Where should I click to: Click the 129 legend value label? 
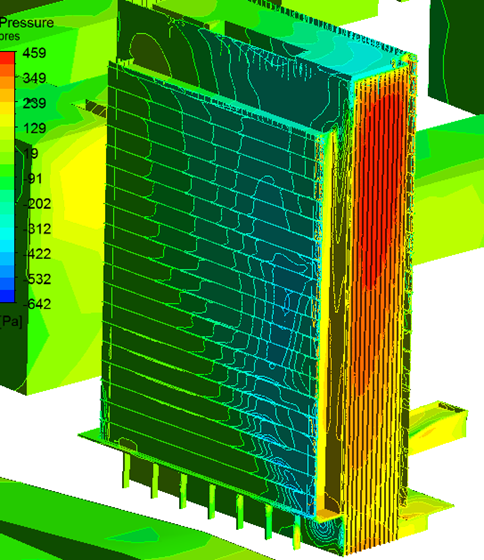click(x=35, y=128)
